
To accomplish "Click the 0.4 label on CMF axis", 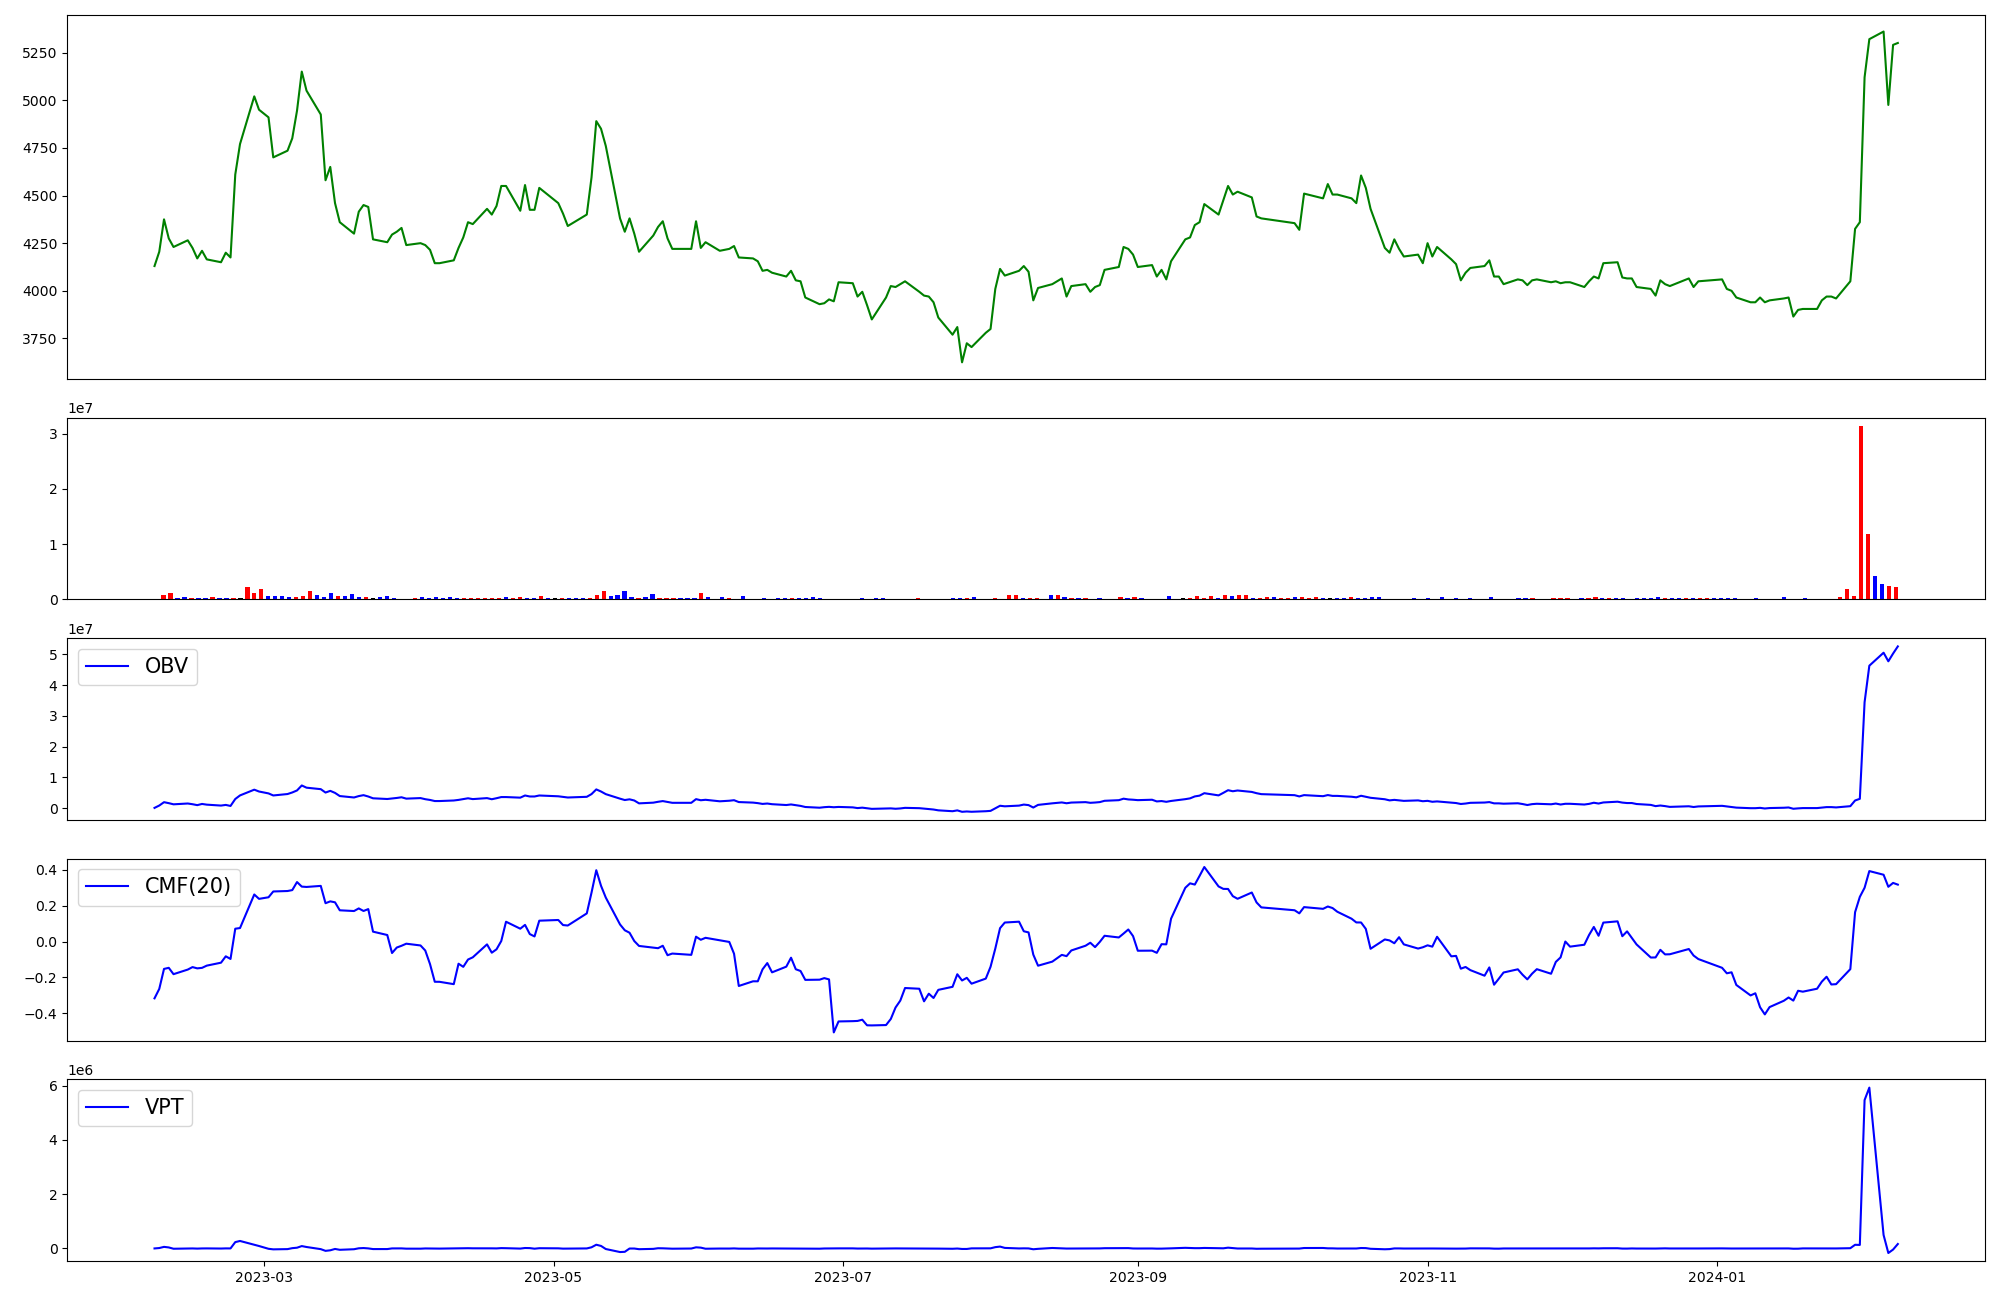I will 47,870.
